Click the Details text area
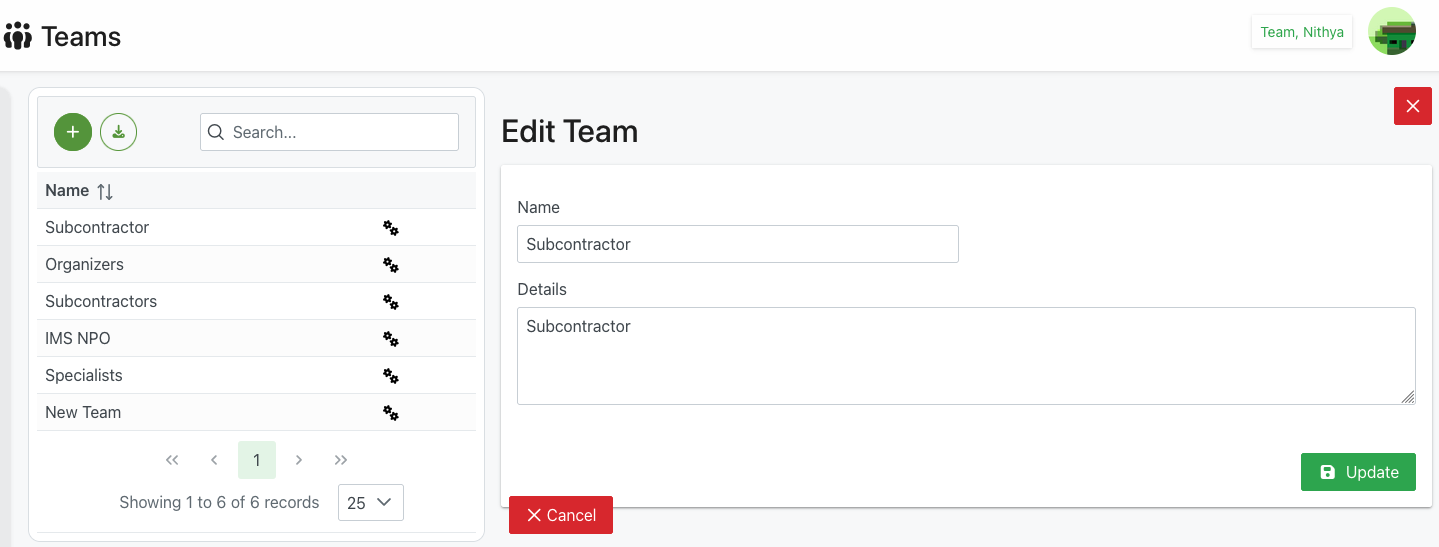 pyautogui.click(x=965, y=356)
